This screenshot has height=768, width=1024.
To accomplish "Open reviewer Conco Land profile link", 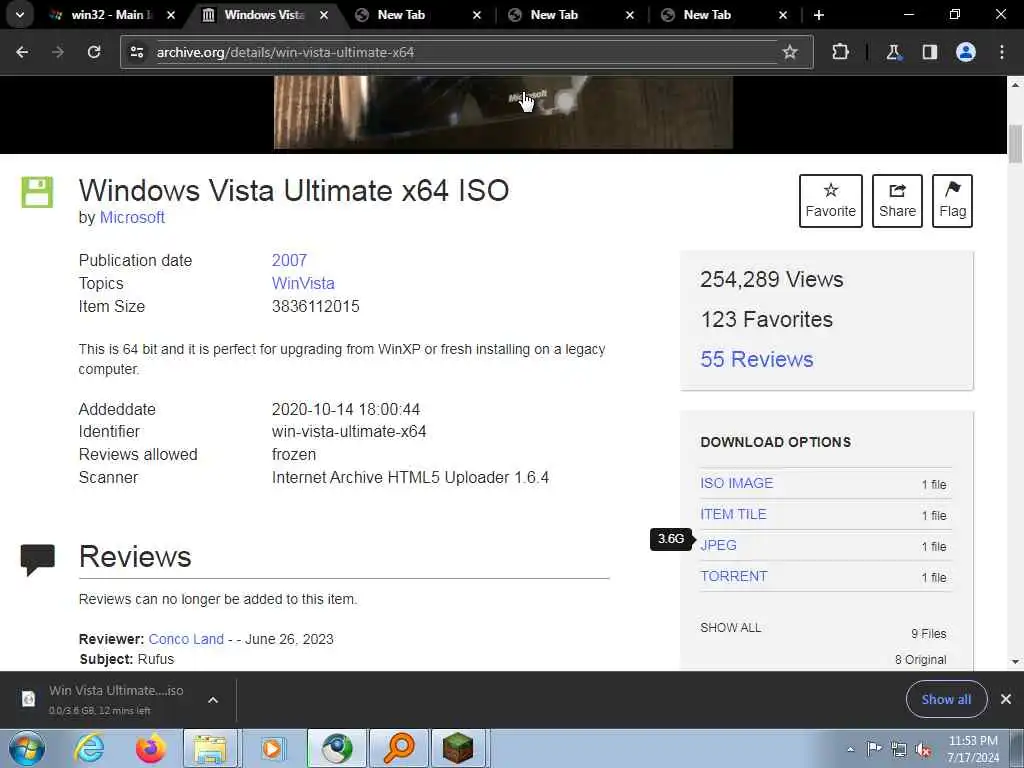I will point(186,639).
